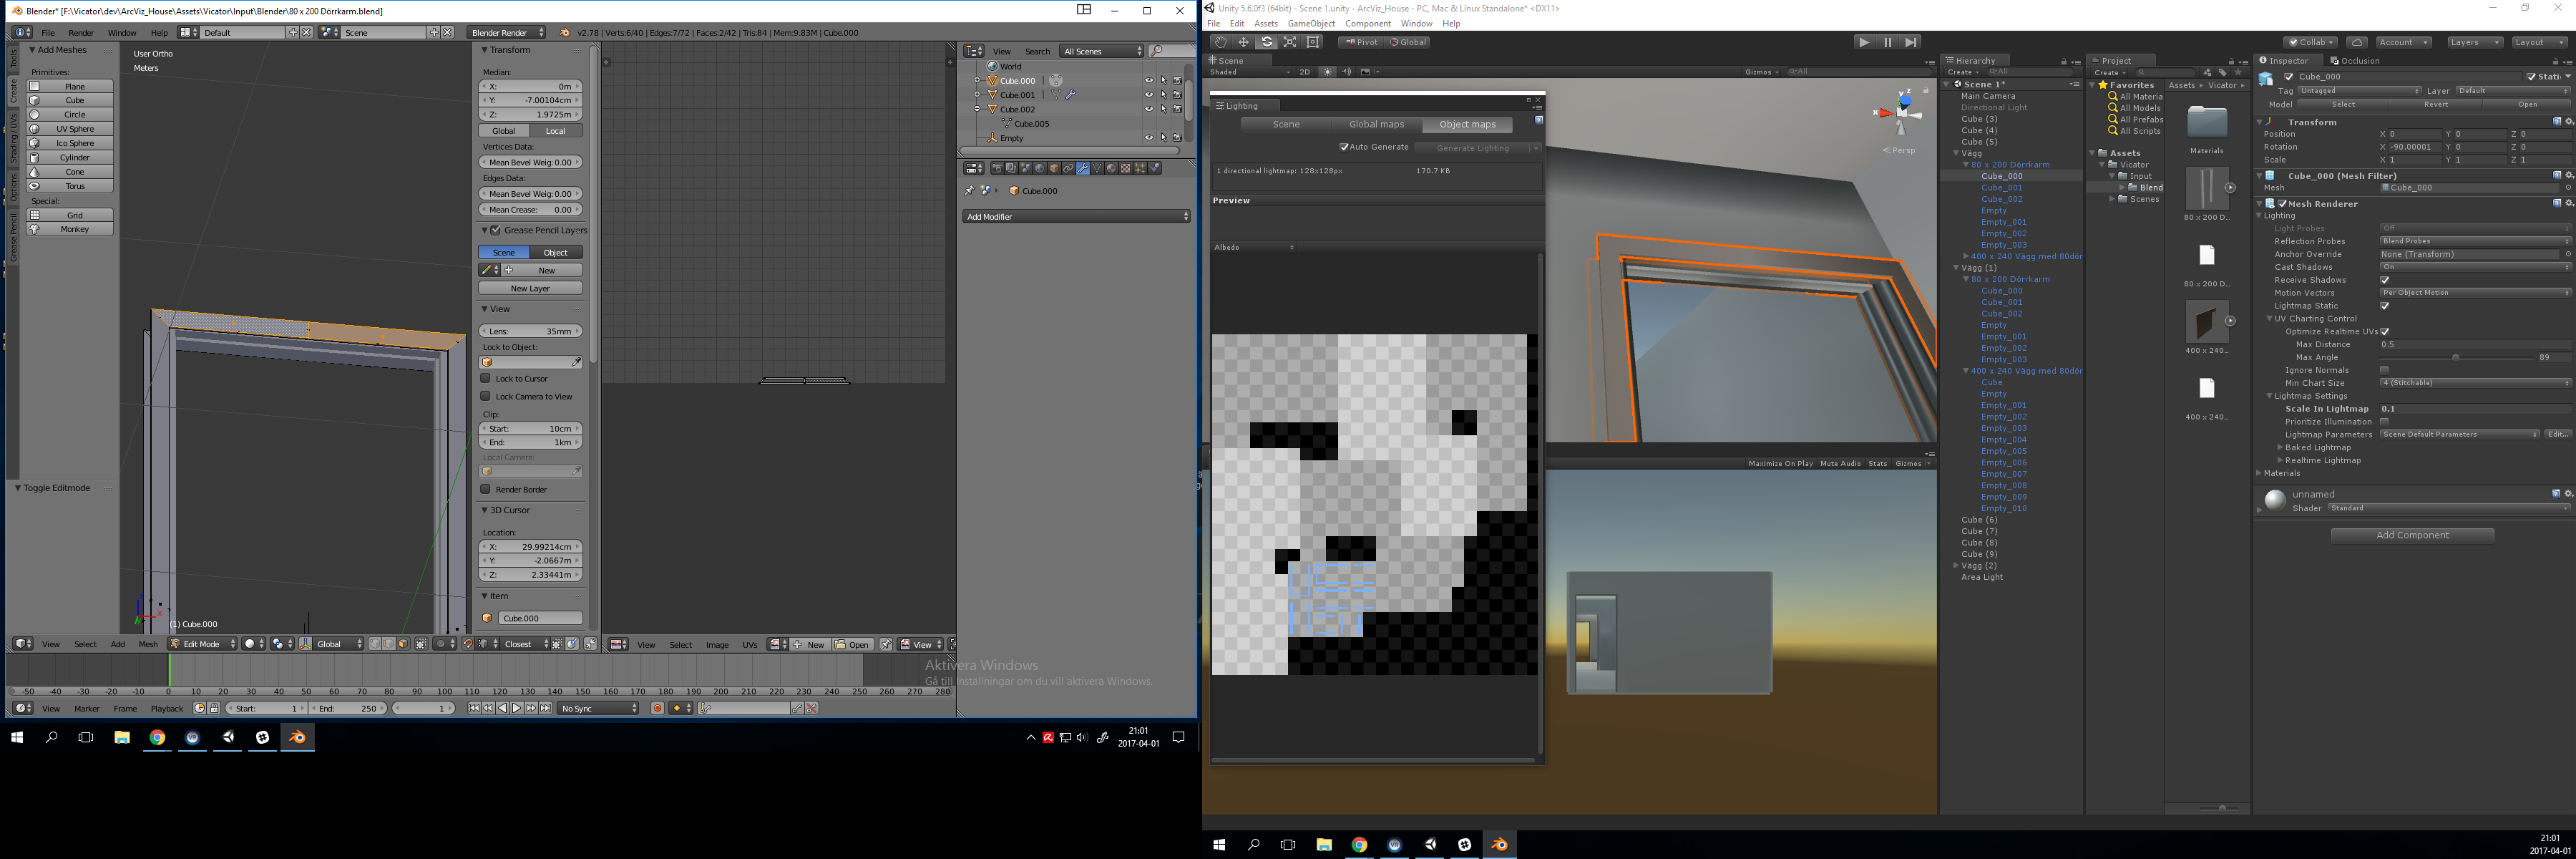The image size is (2576, 859).
Task: Select Unity's Rotate tool
Action: (x=1267, y=42)
